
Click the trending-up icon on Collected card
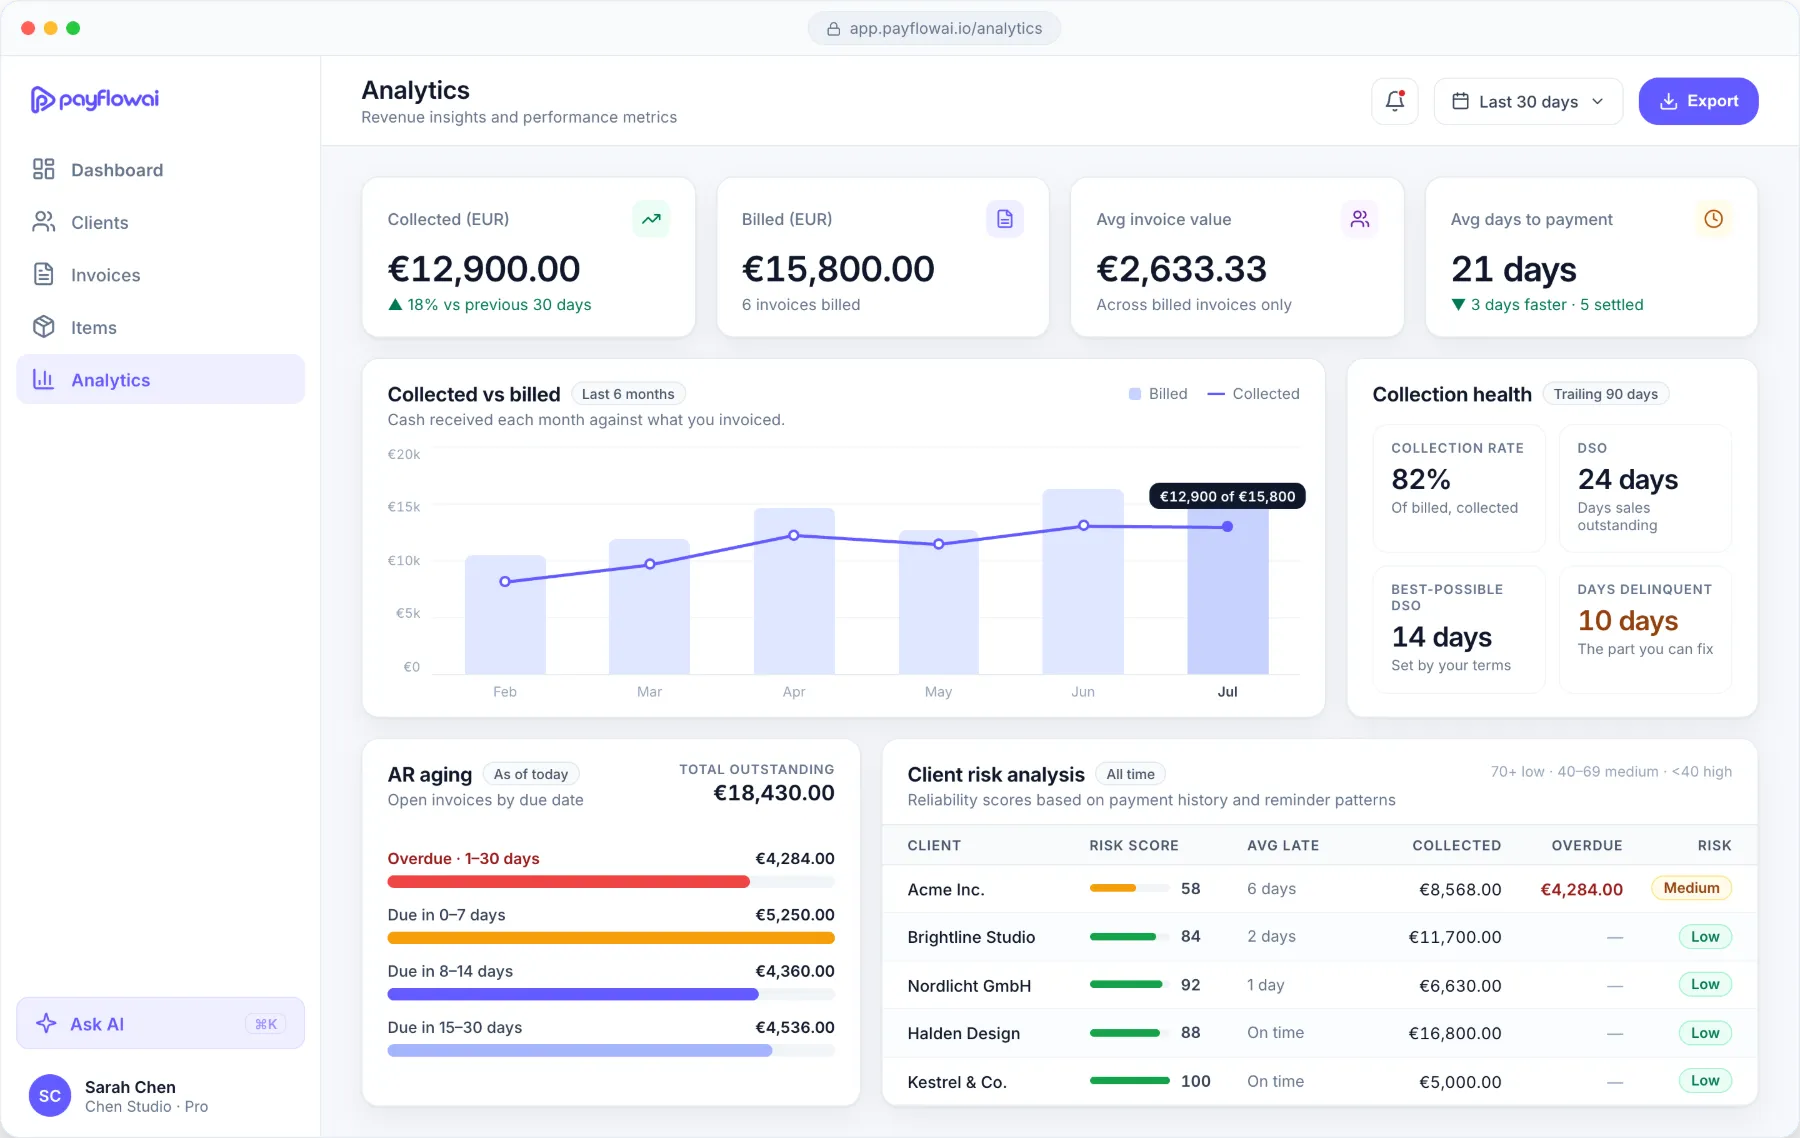pyautogui.click(x=651, y=219)
